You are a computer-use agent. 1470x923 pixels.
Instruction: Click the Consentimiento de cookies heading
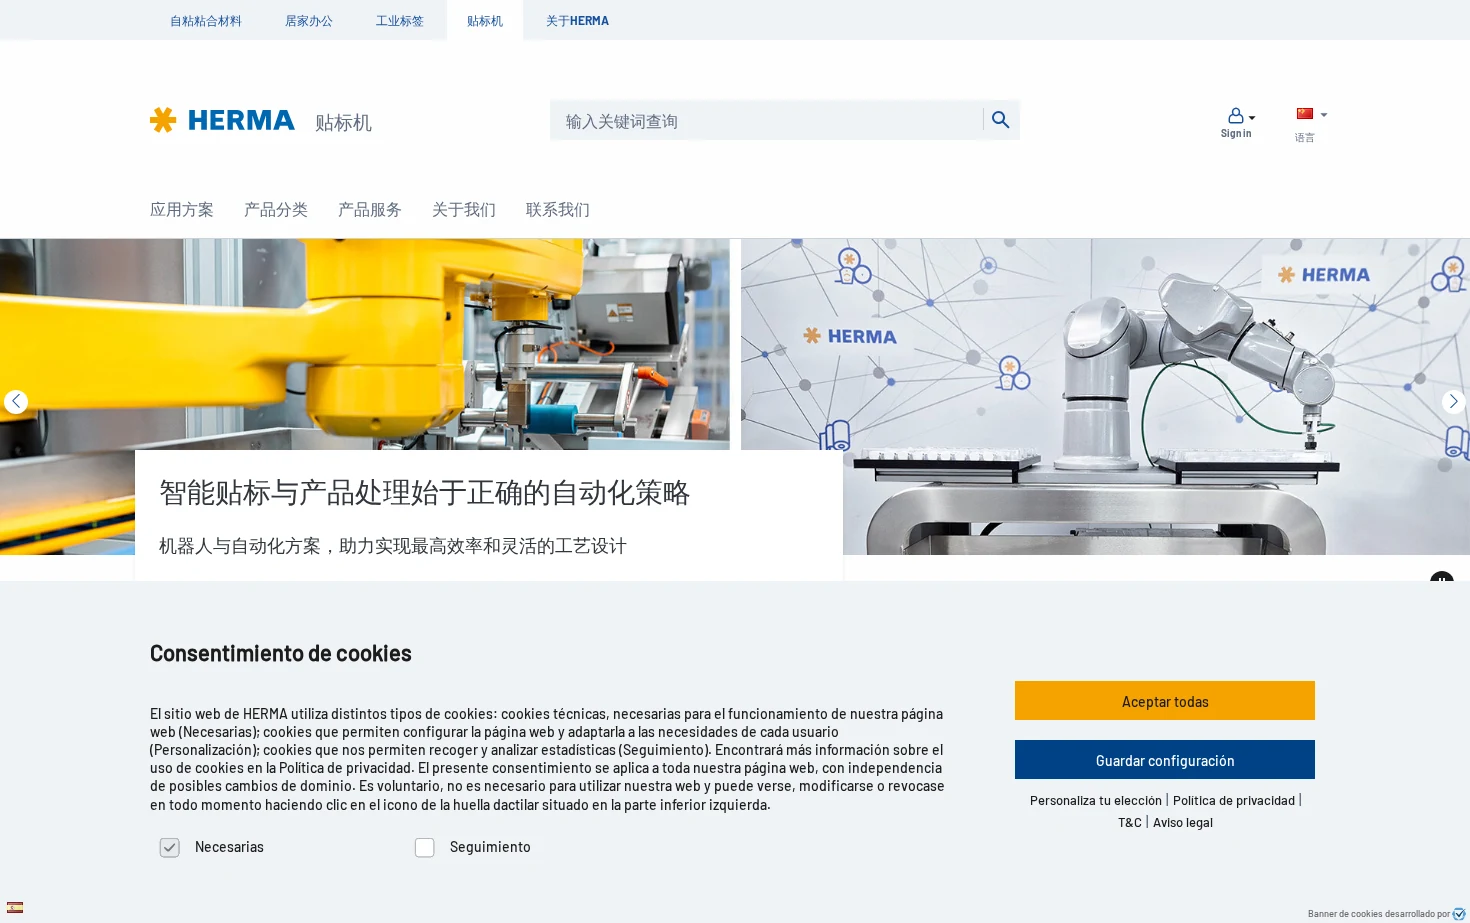coord(281,654)
